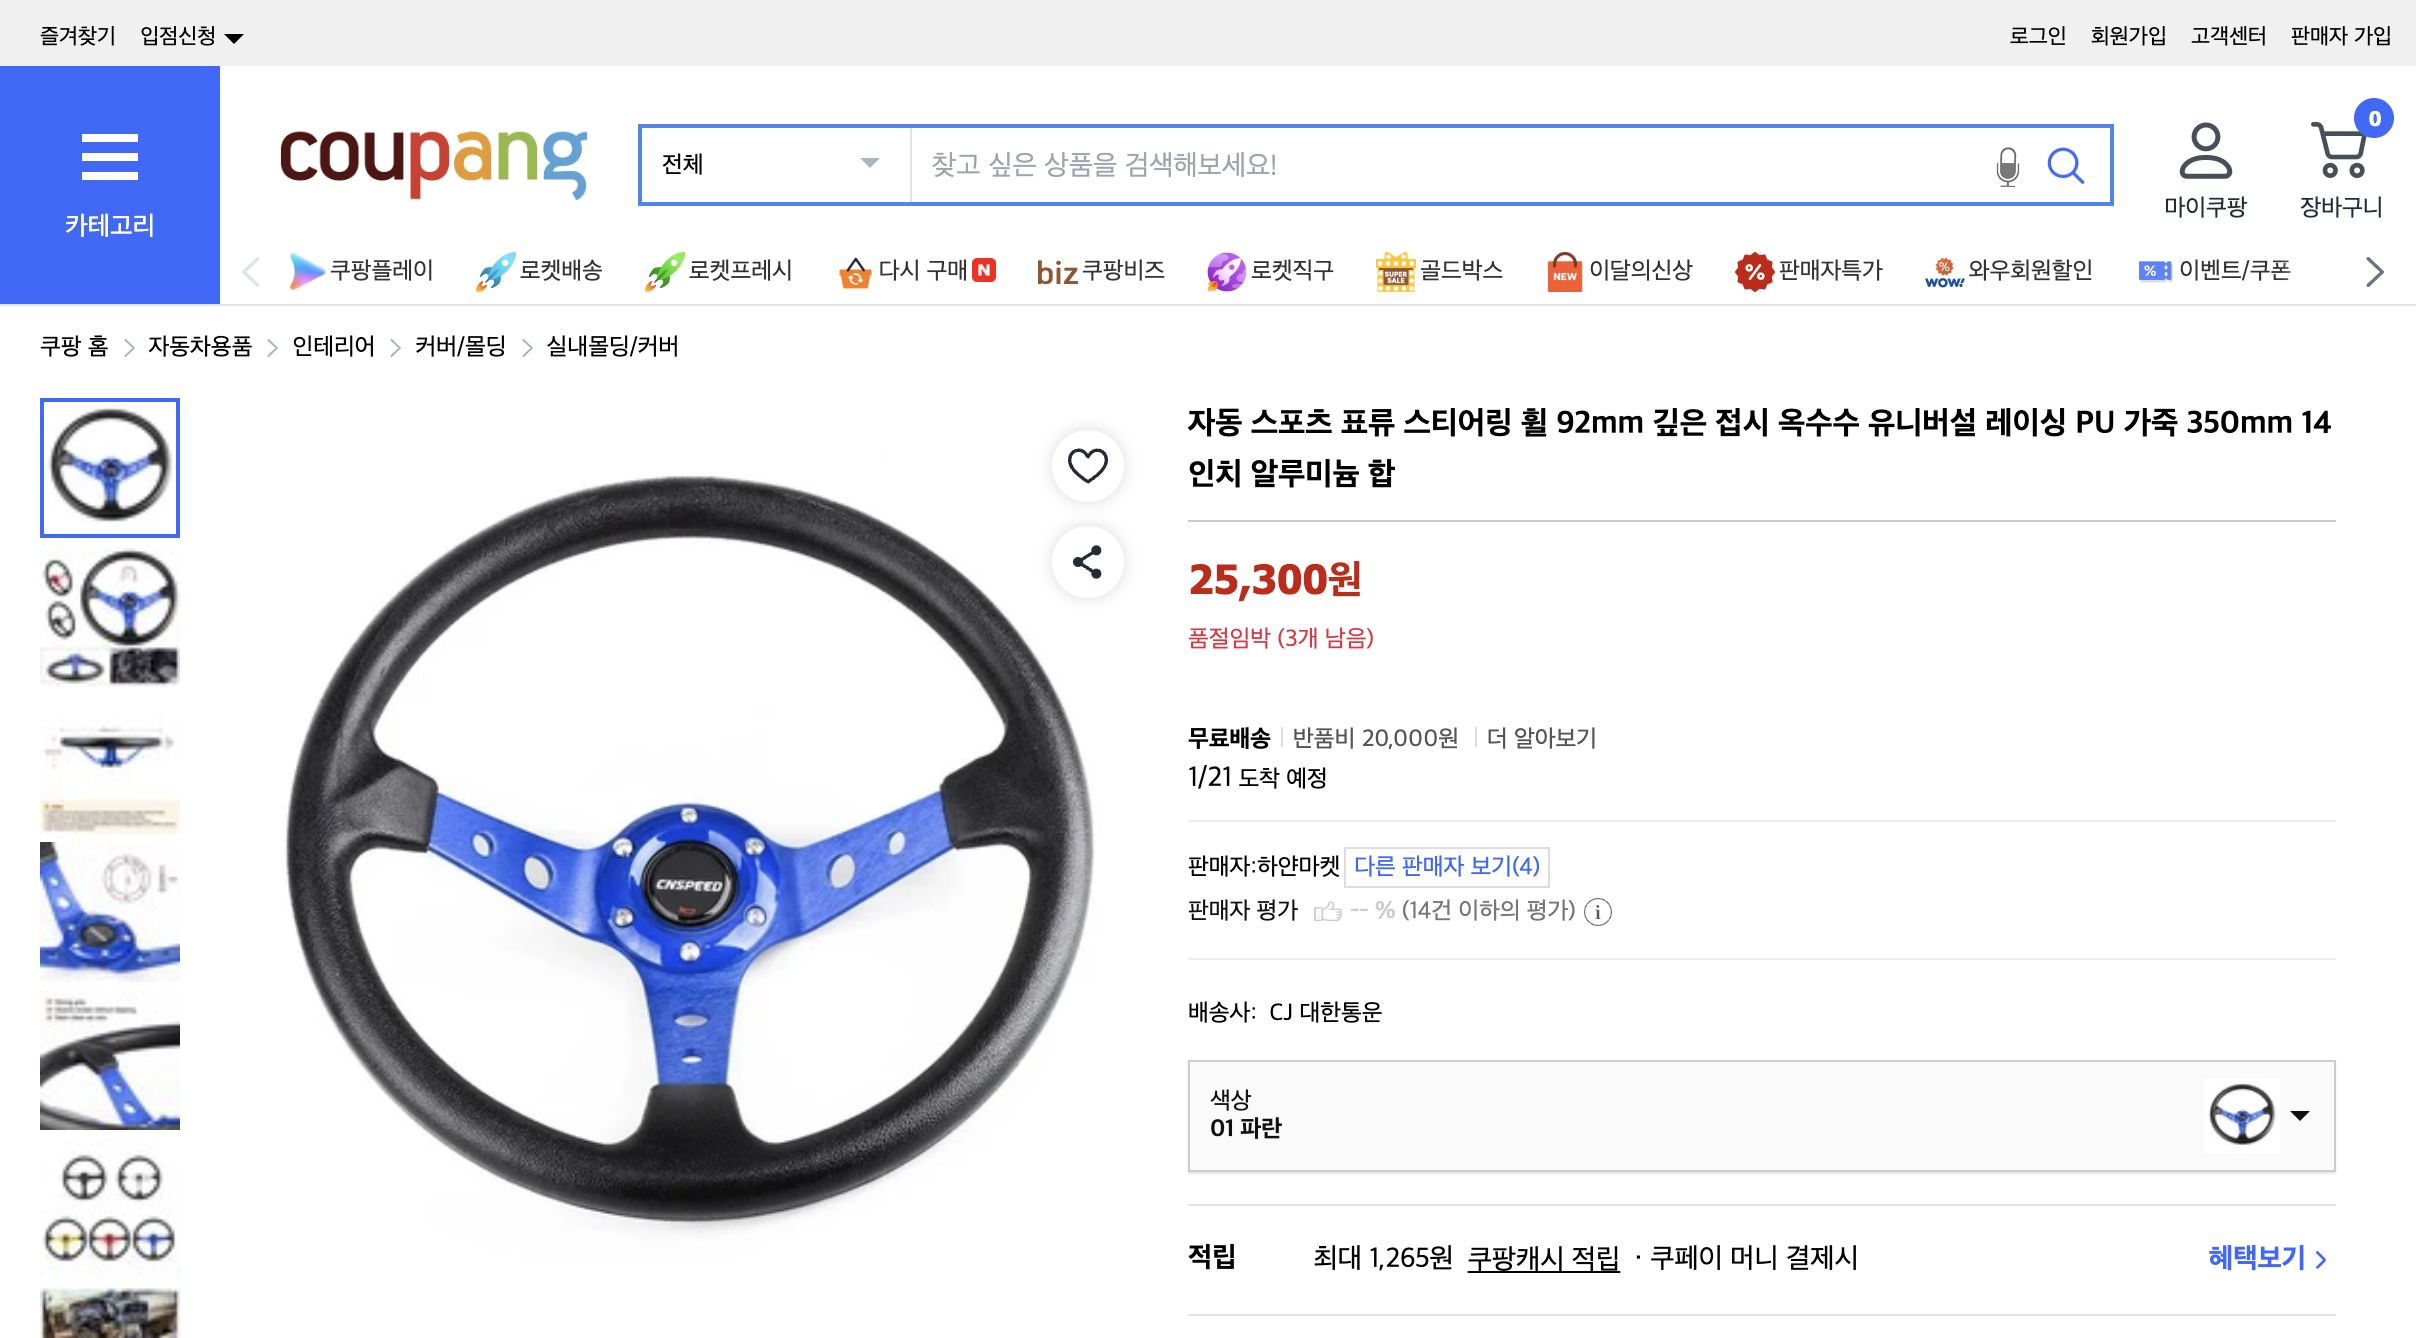The height and width of the screenshot is (1338, 2416).
Task: Open 골드박스 via its gift box icon
Action: click(1395, 270)
